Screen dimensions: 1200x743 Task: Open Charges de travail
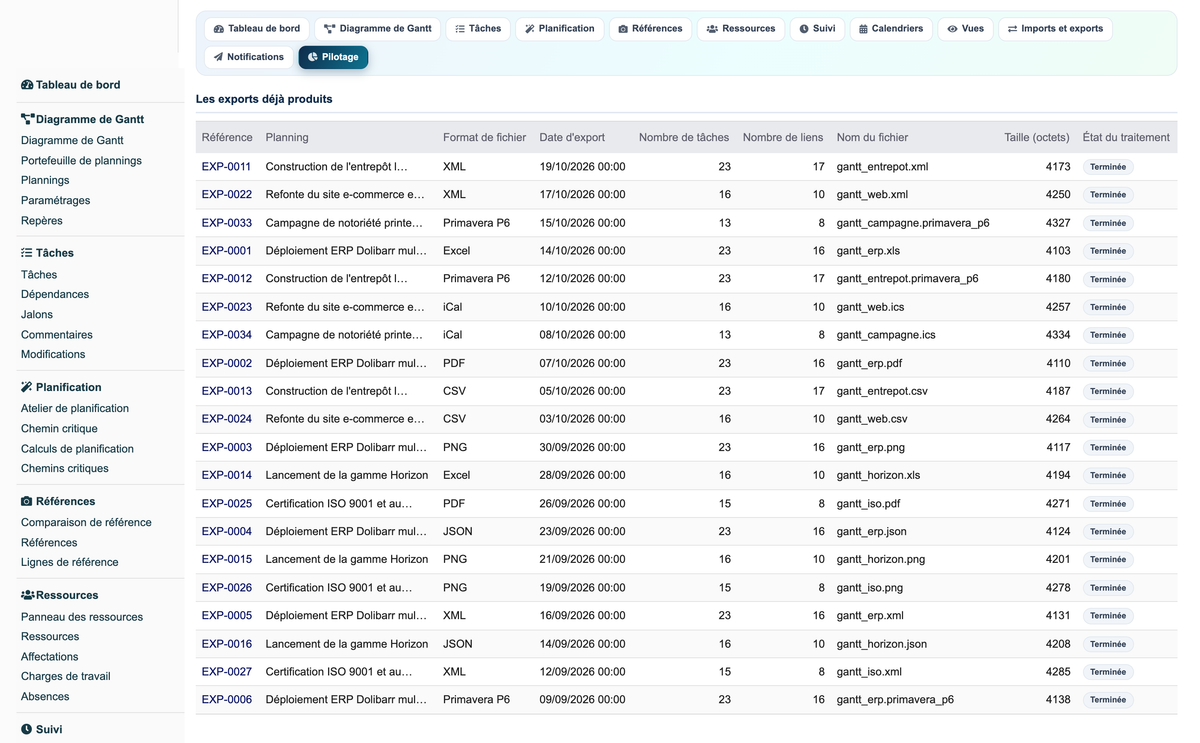[x=66, y=676]
